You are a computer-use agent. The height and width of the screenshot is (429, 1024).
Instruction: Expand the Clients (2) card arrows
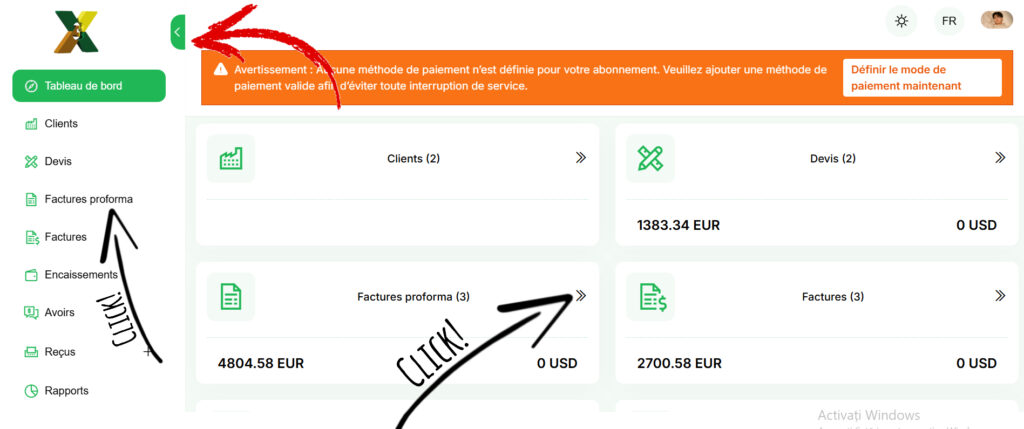[581, 157]
